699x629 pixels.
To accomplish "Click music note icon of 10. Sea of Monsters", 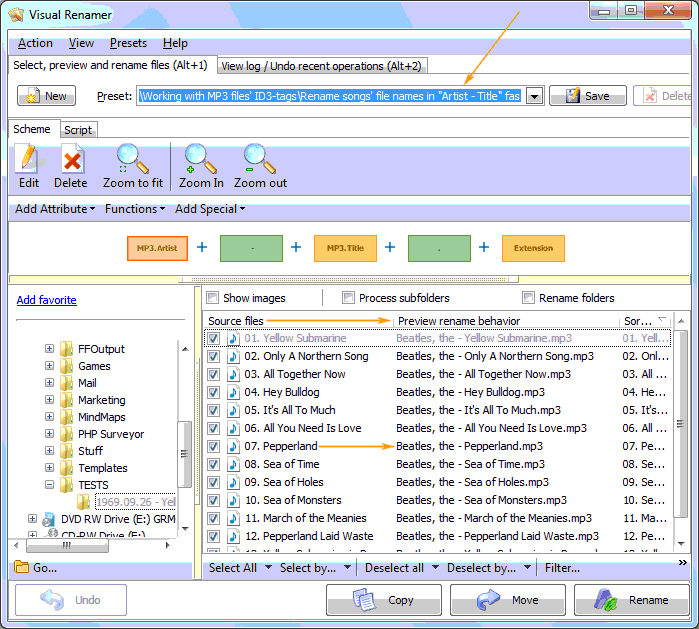I will click(233, 500).
